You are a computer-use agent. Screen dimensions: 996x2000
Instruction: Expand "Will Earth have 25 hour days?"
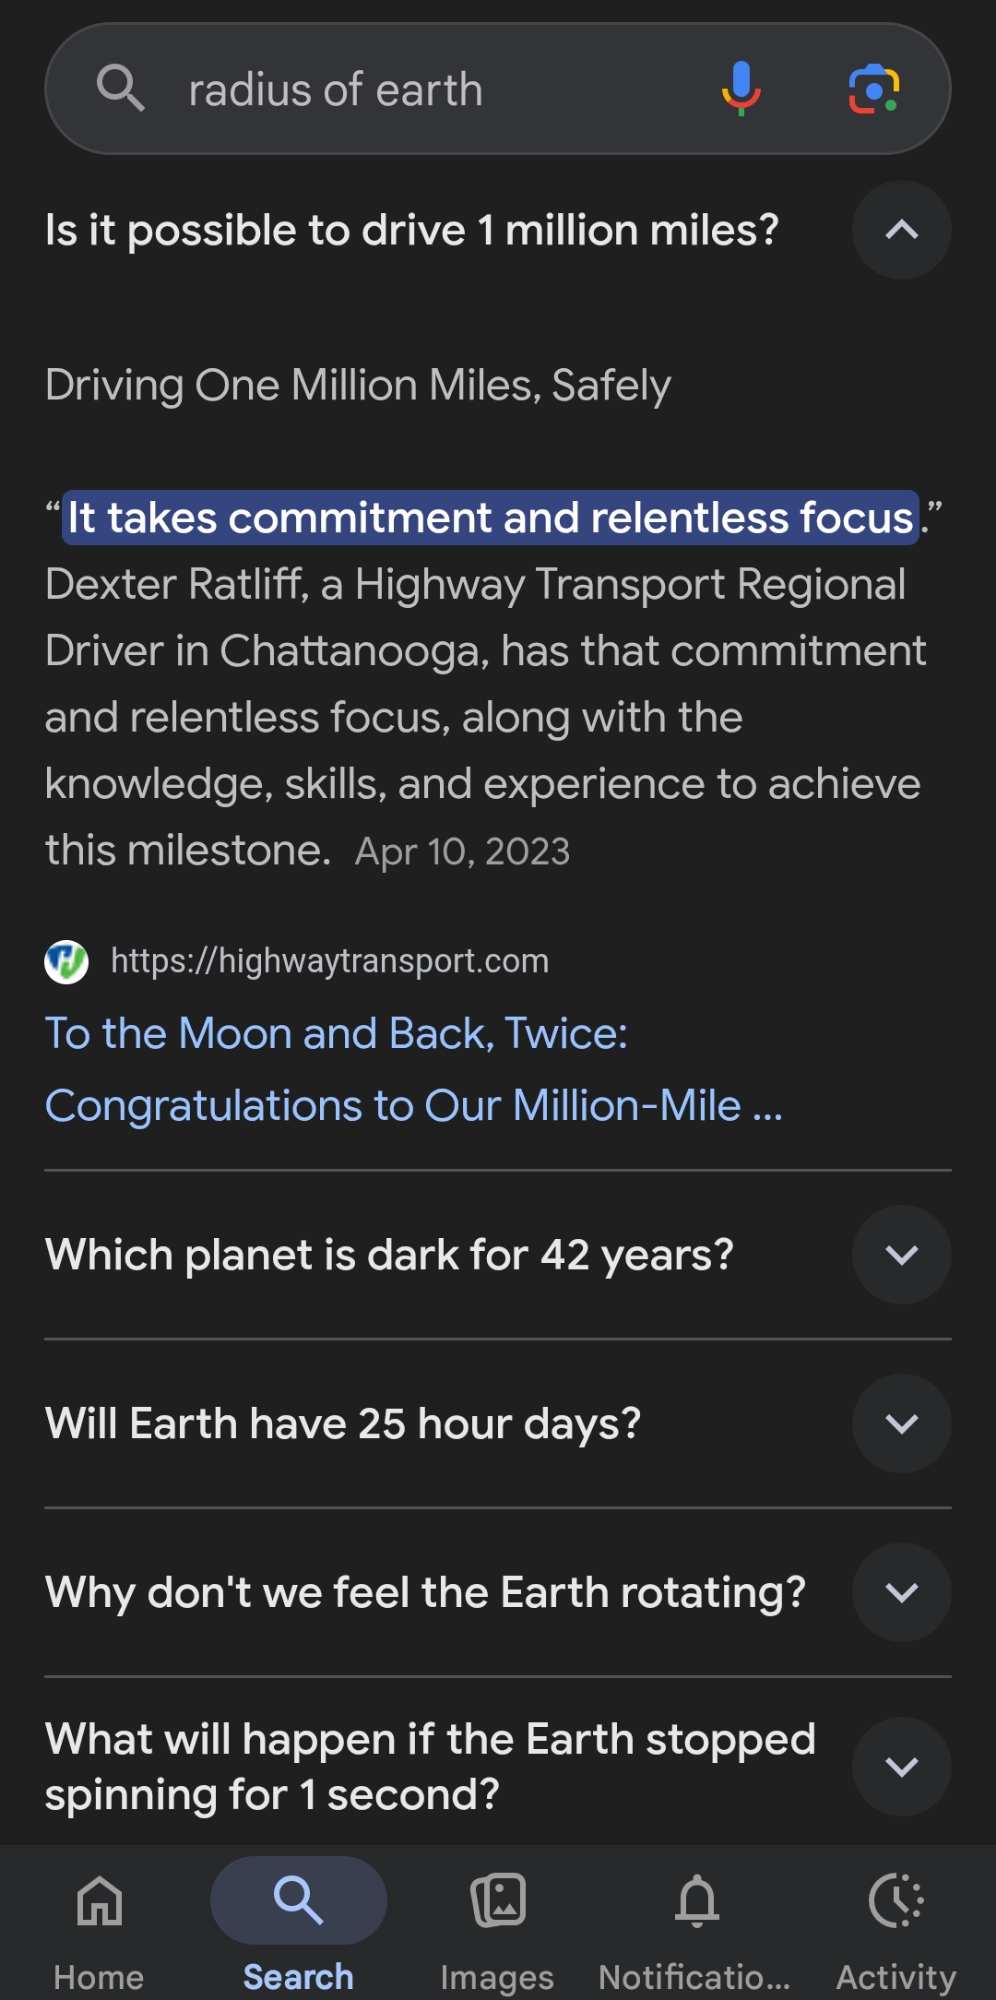point(901,1424)
